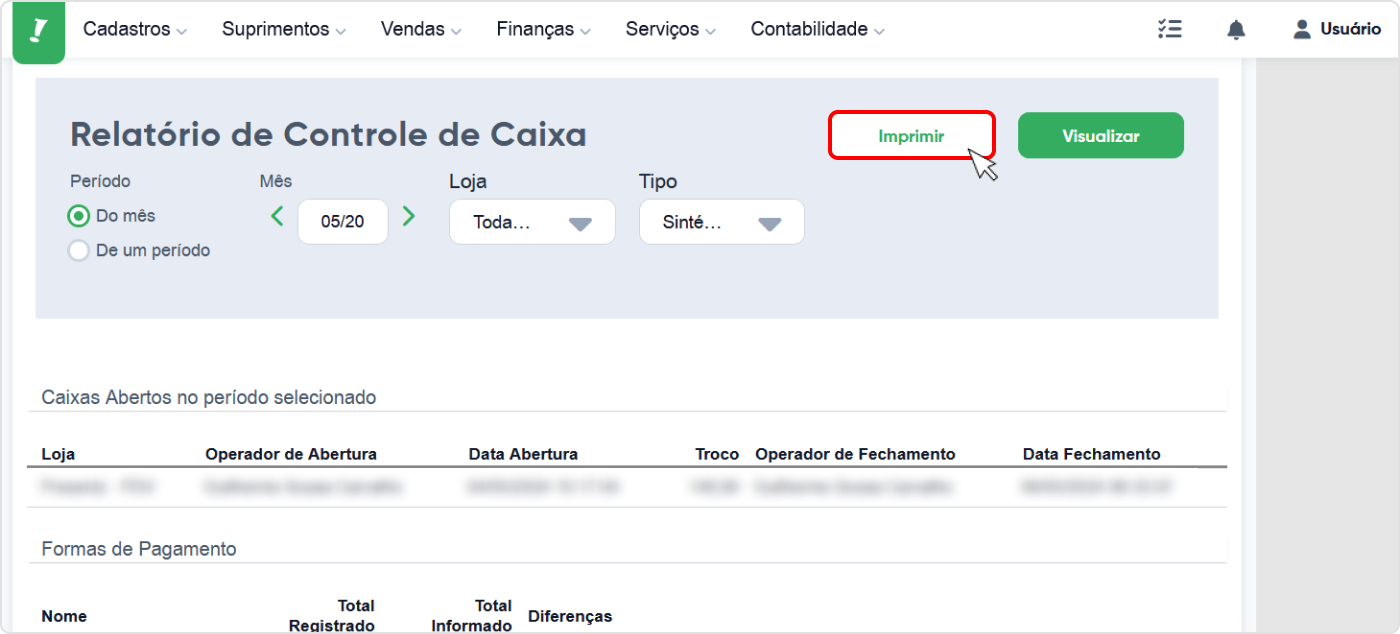
Task: Click the "Diferenças" column header
Action: point(570,616)
